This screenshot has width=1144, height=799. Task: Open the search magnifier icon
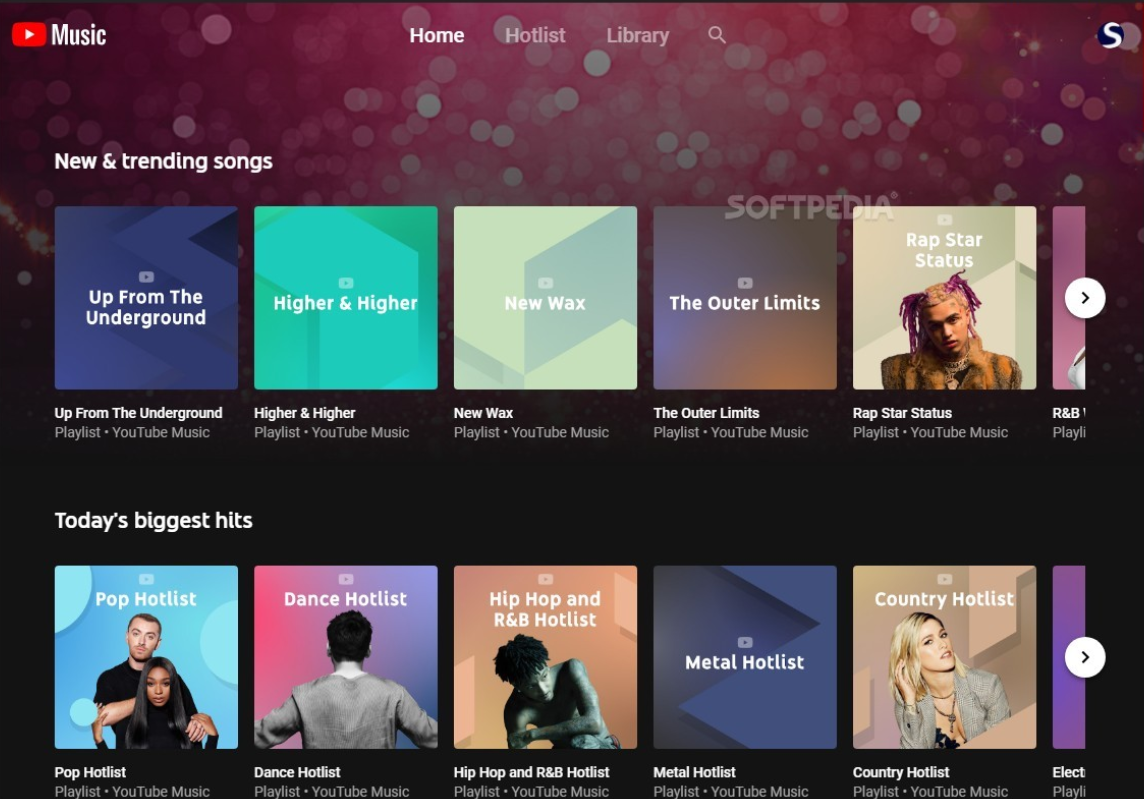[716, 35]
